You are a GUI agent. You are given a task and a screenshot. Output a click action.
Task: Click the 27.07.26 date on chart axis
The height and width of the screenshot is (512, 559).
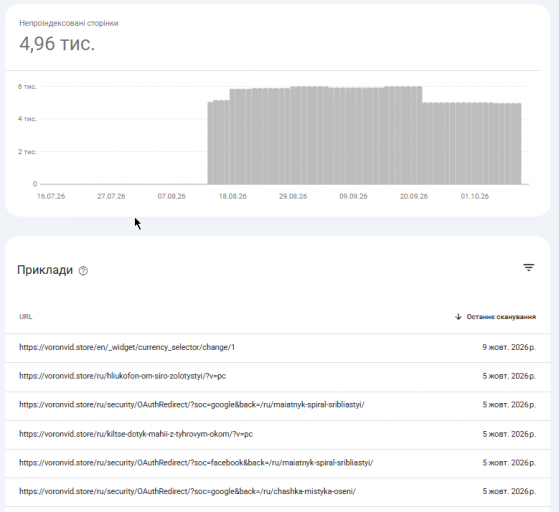[111, 196]
